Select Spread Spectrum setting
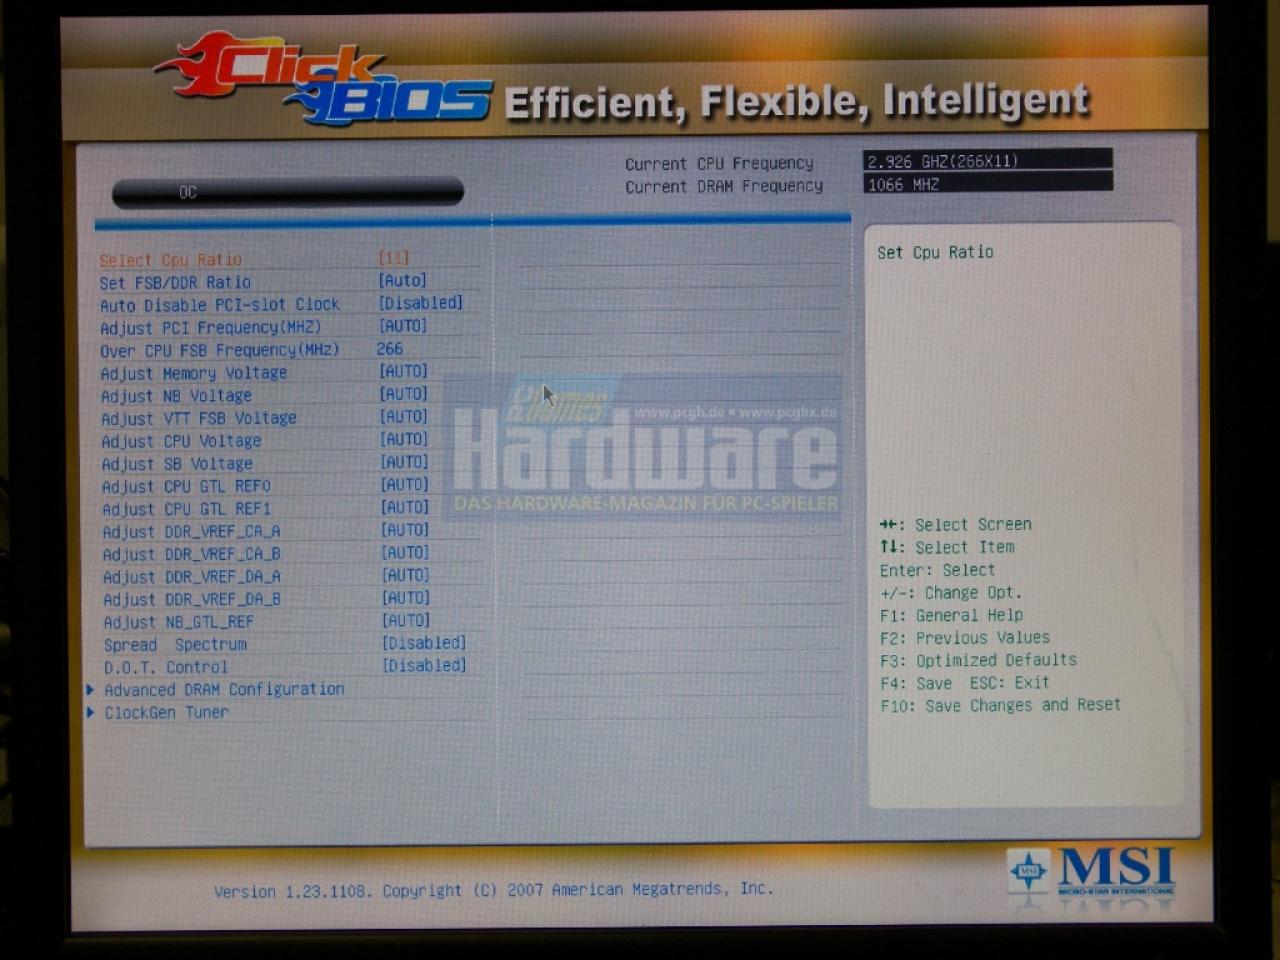 [175, 646]
